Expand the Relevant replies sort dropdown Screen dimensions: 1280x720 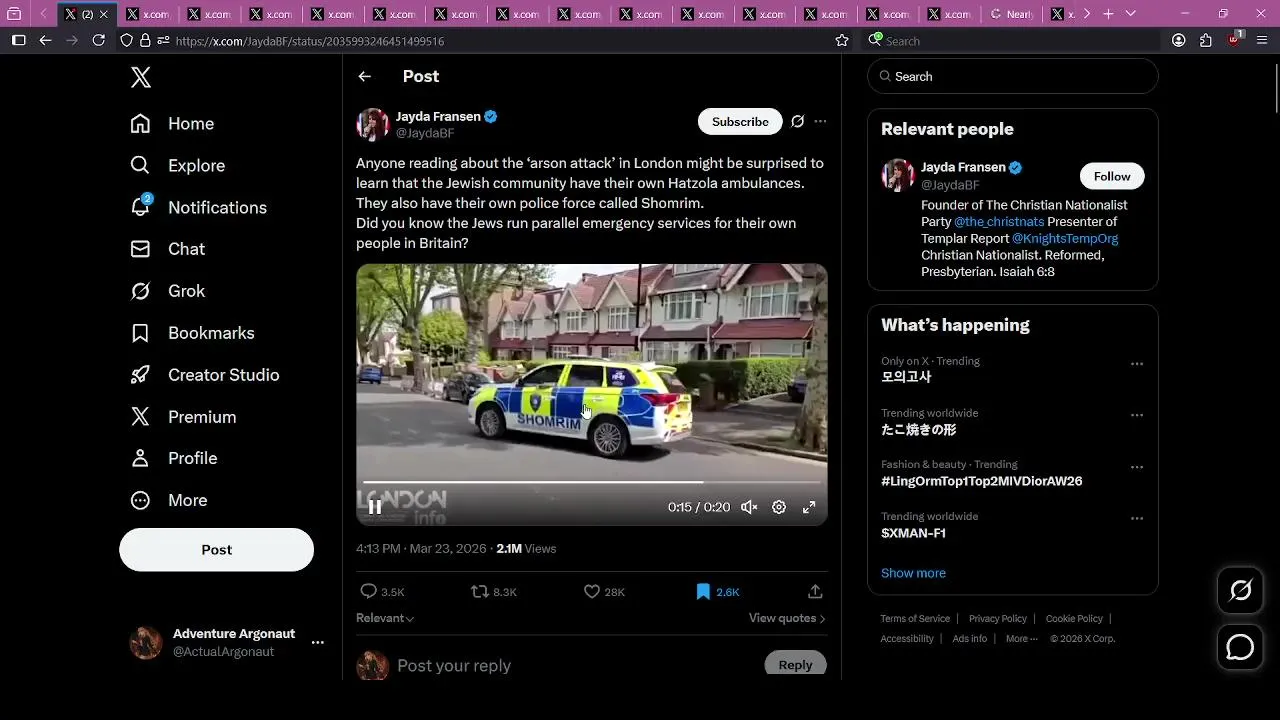pos(385,618)
